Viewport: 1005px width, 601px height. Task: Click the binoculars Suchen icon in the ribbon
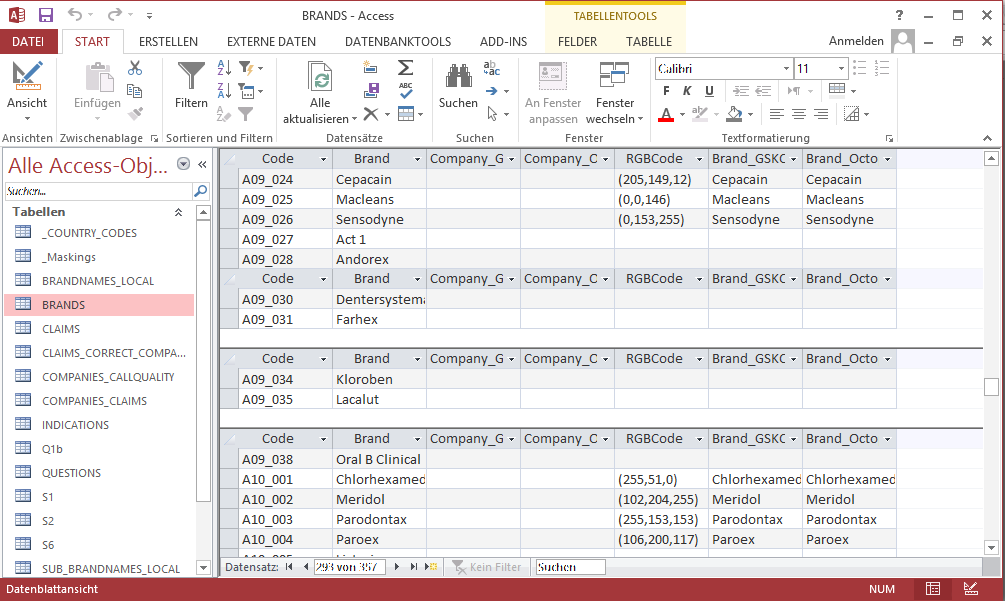[x=458, y=77]
